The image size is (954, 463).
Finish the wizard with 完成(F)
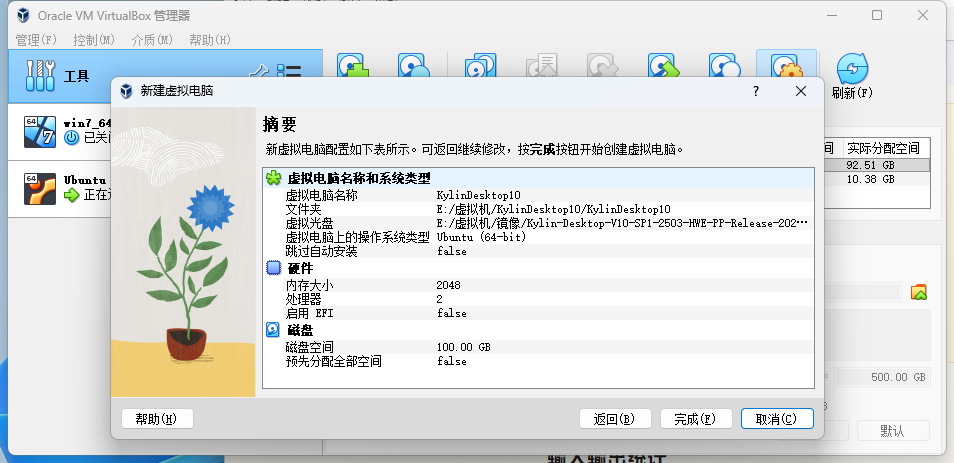(696, 419)
